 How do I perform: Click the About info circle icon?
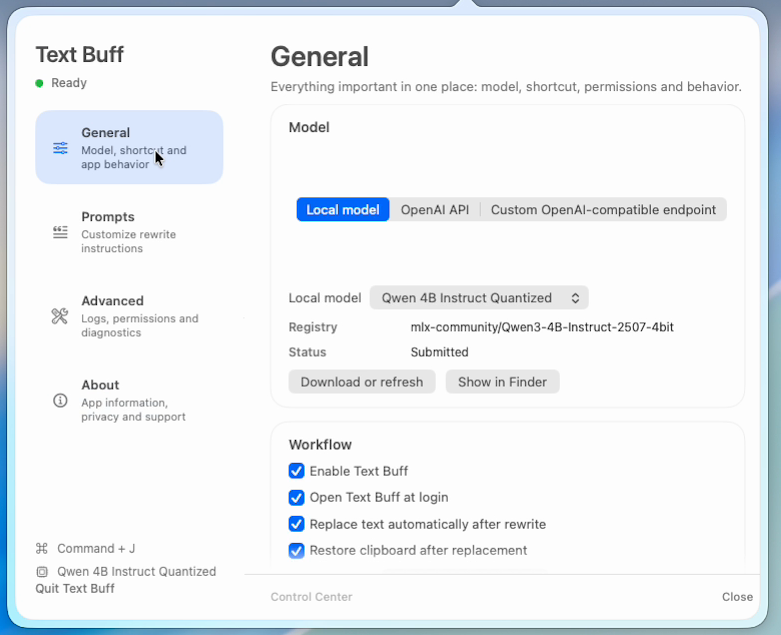[60, 400]
